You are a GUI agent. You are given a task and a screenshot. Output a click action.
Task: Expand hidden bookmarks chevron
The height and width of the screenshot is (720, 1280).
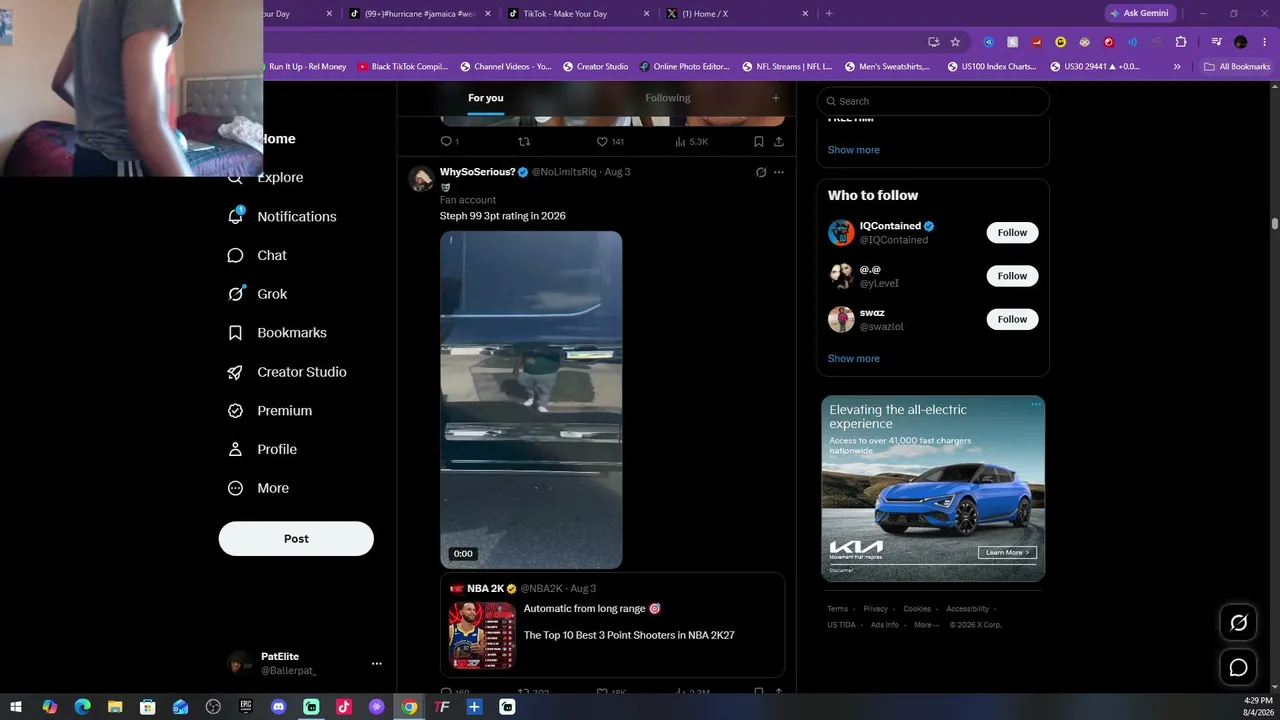click(x=1177, y=67)
